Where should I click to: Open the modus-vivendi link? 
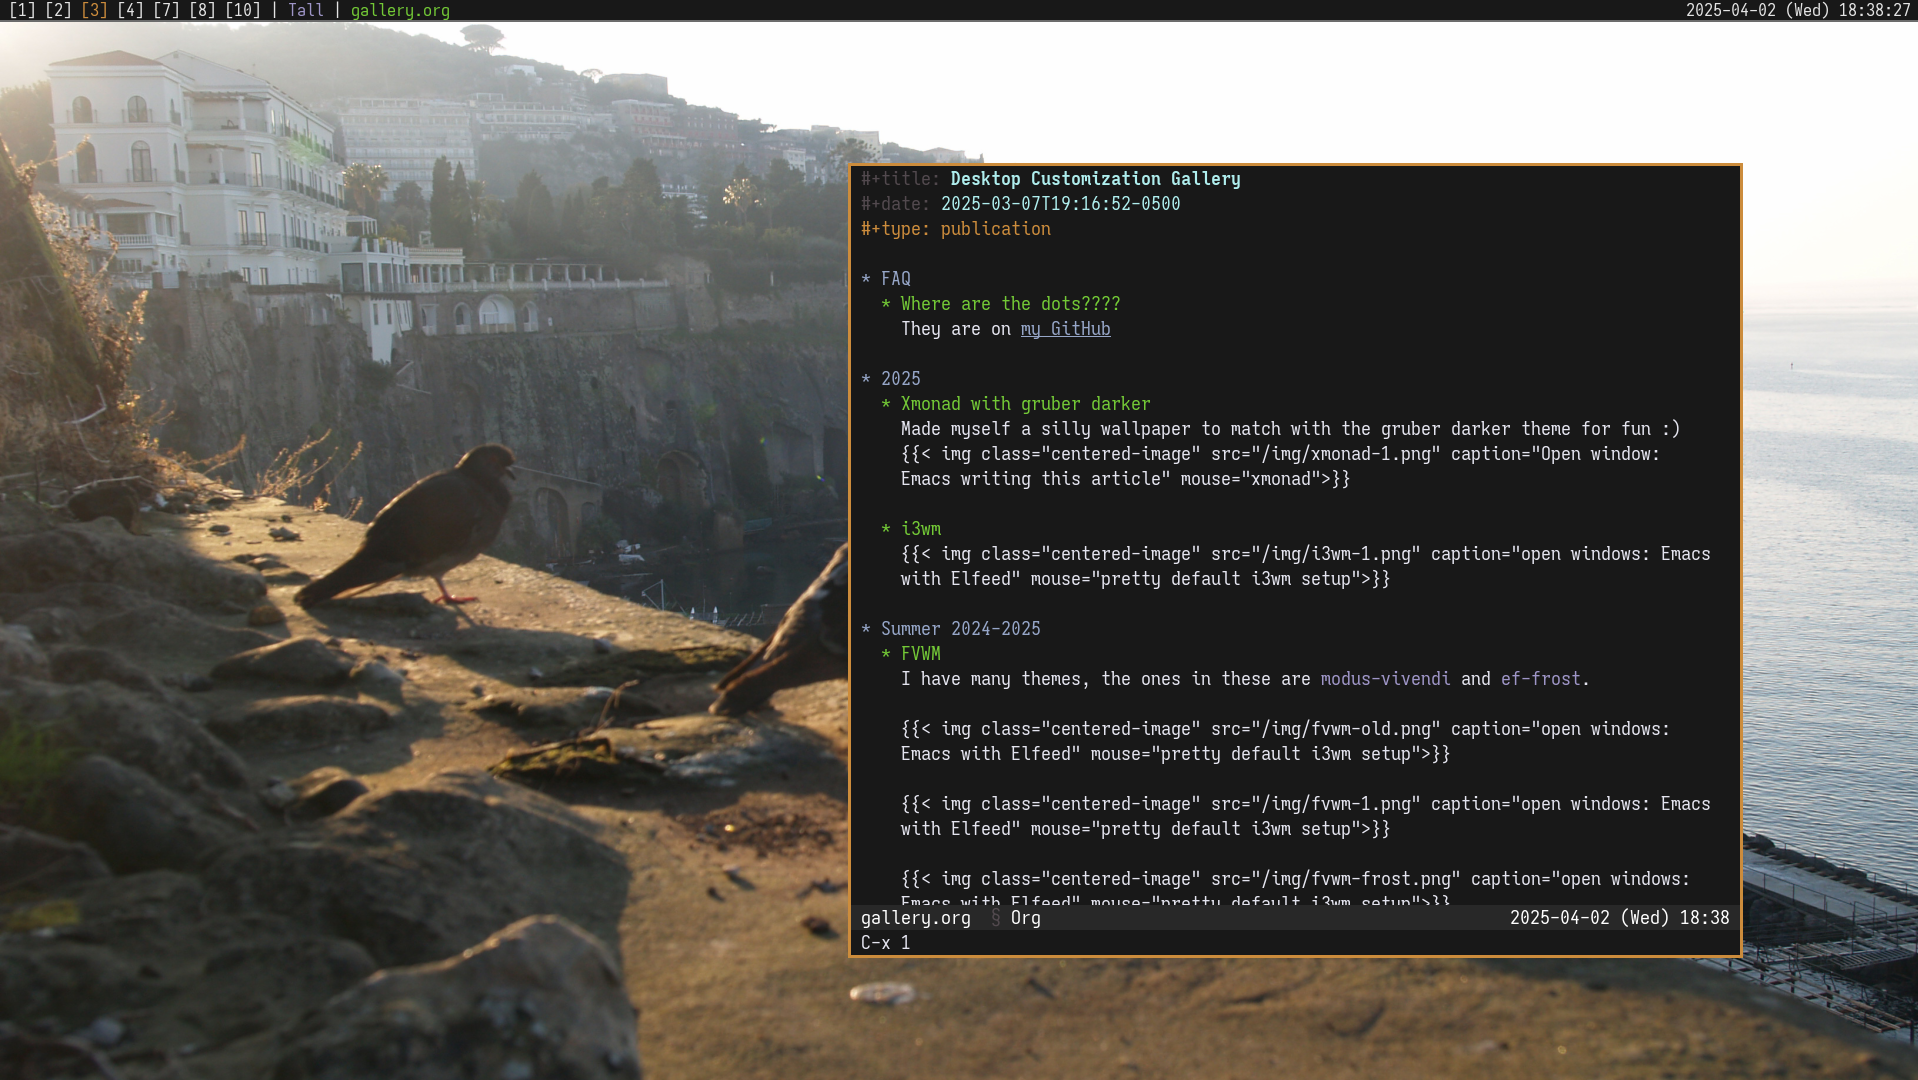pos(1385,679)
